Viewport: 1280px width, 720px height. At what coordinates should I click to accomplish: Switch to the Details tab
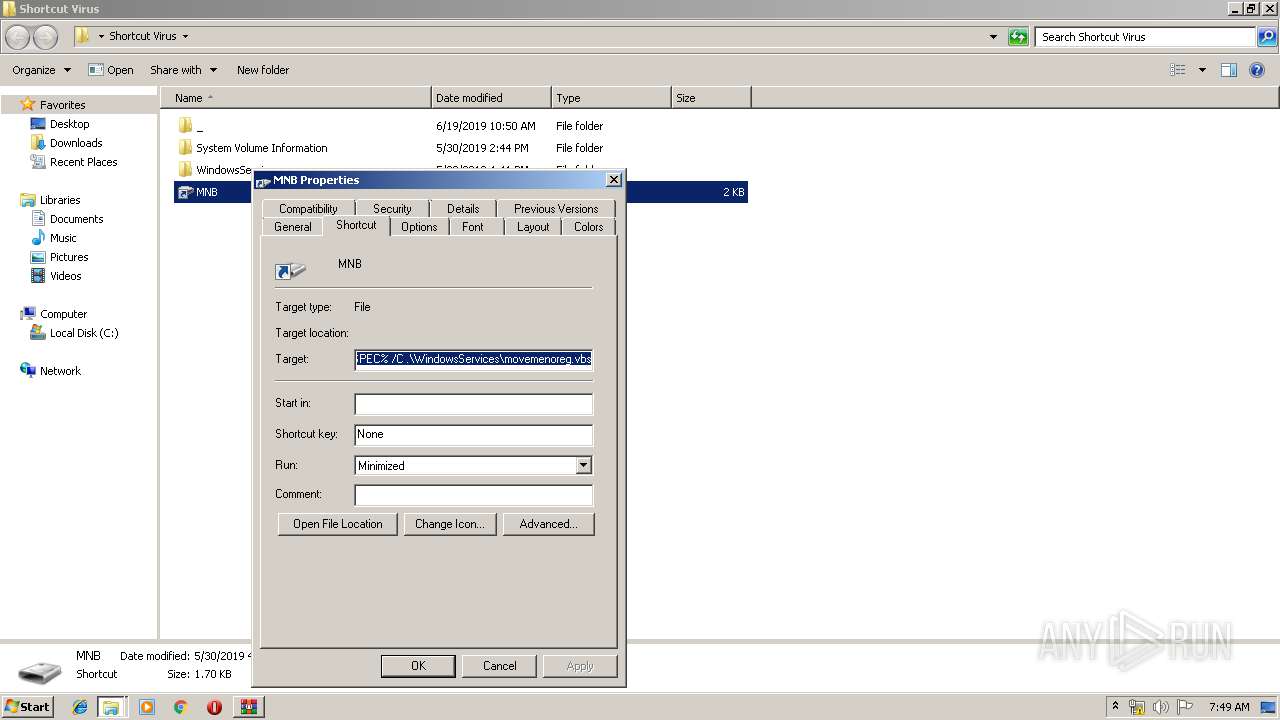(463, 208)
